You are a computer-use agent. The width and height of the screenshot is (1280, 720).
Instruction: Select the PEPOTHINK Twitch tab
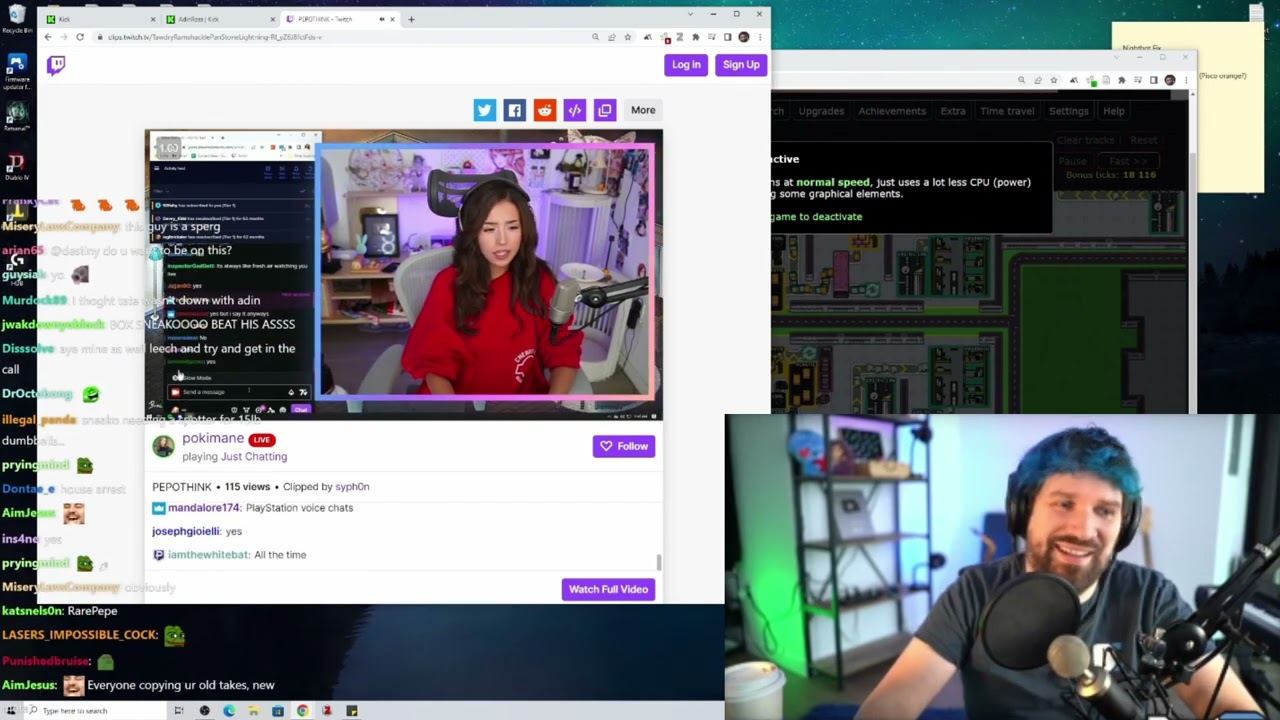click(x=340, y=19)
